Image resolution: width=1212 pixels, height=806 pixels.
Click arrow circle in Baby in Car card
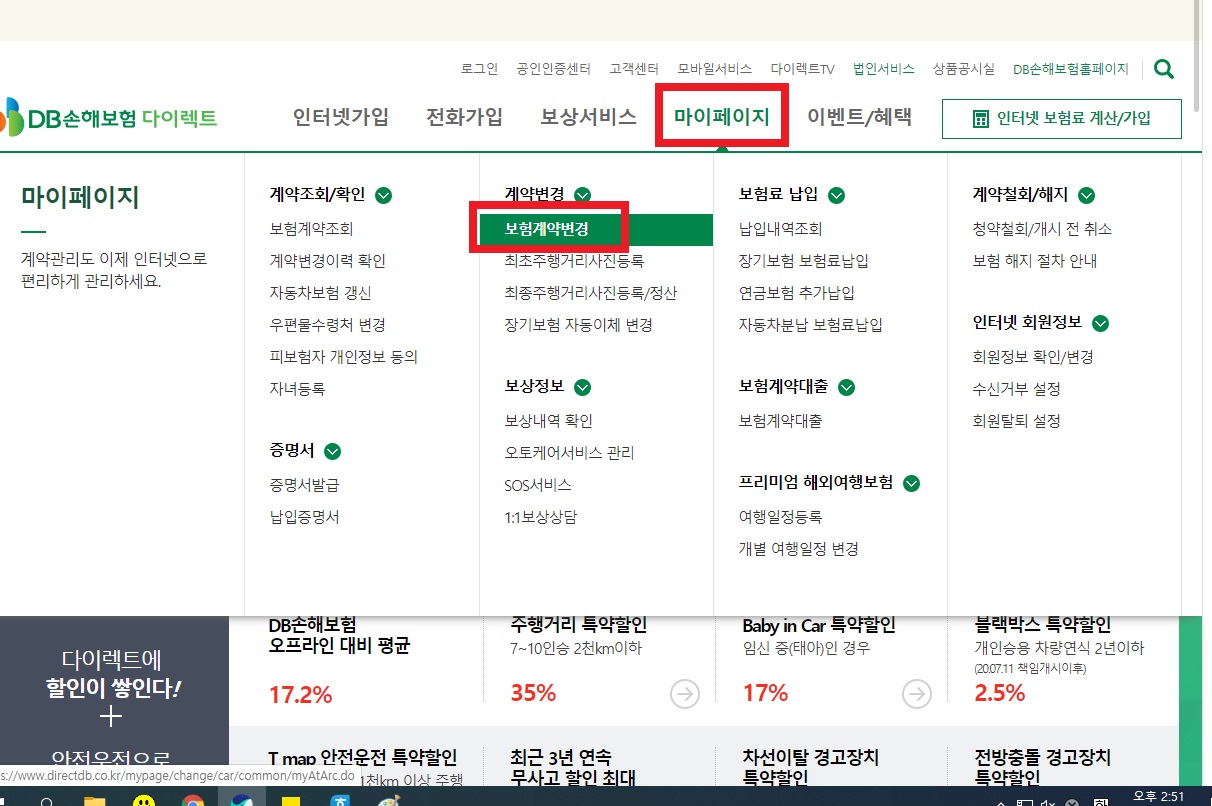click(x=917, y=694)
